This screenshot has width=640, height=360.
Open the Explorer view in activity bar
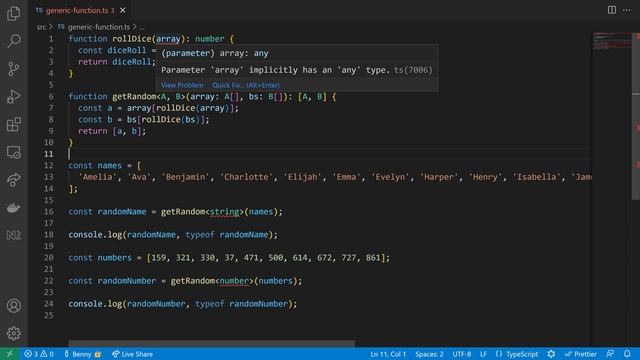[13, 13]
